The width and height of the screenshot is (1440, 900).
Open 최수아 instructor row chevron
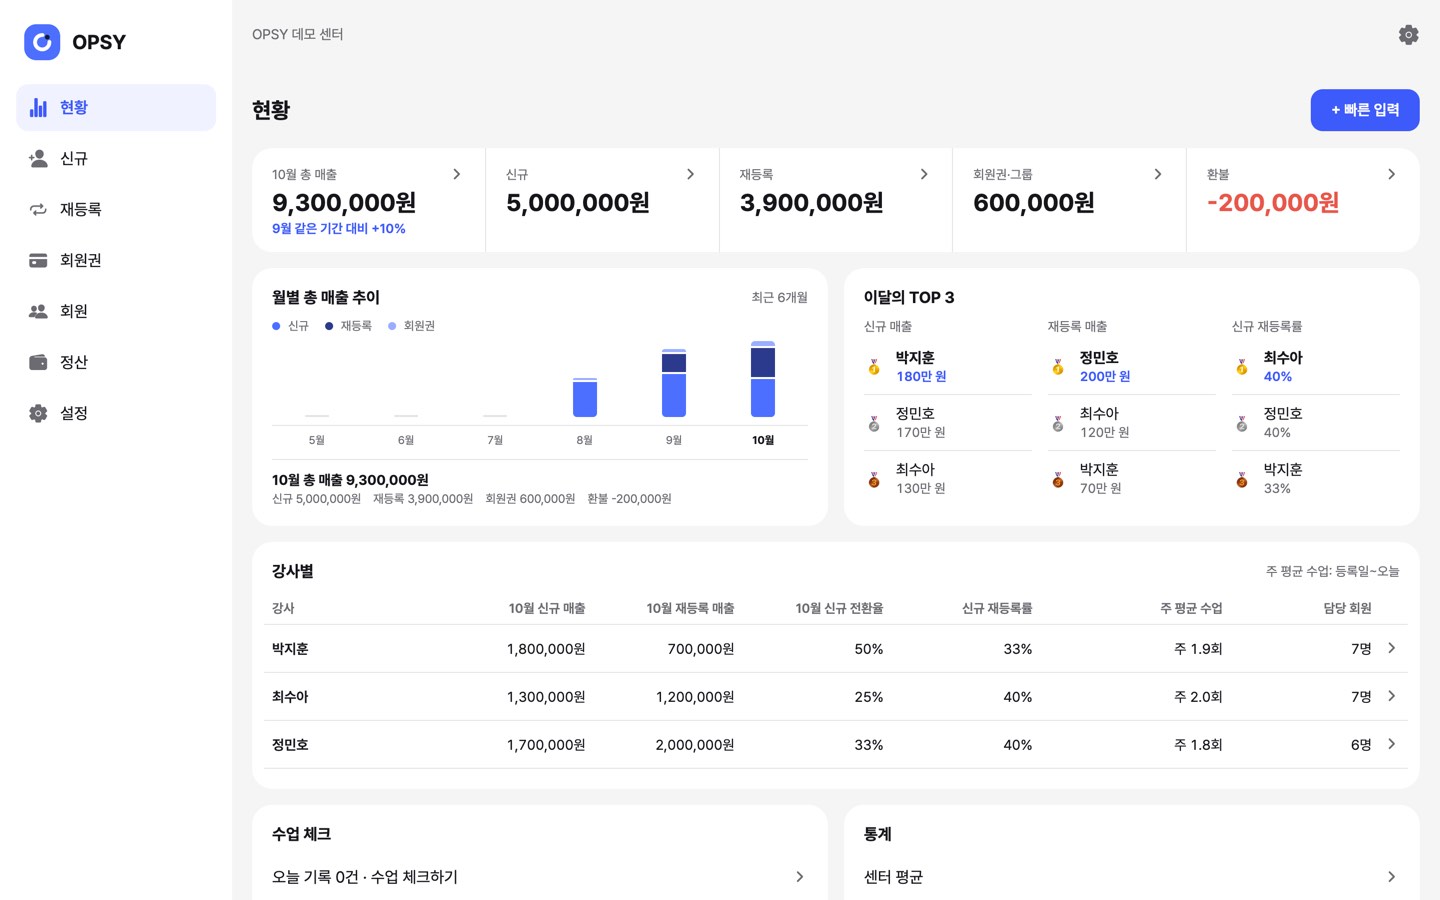(x=1392, y=696)
